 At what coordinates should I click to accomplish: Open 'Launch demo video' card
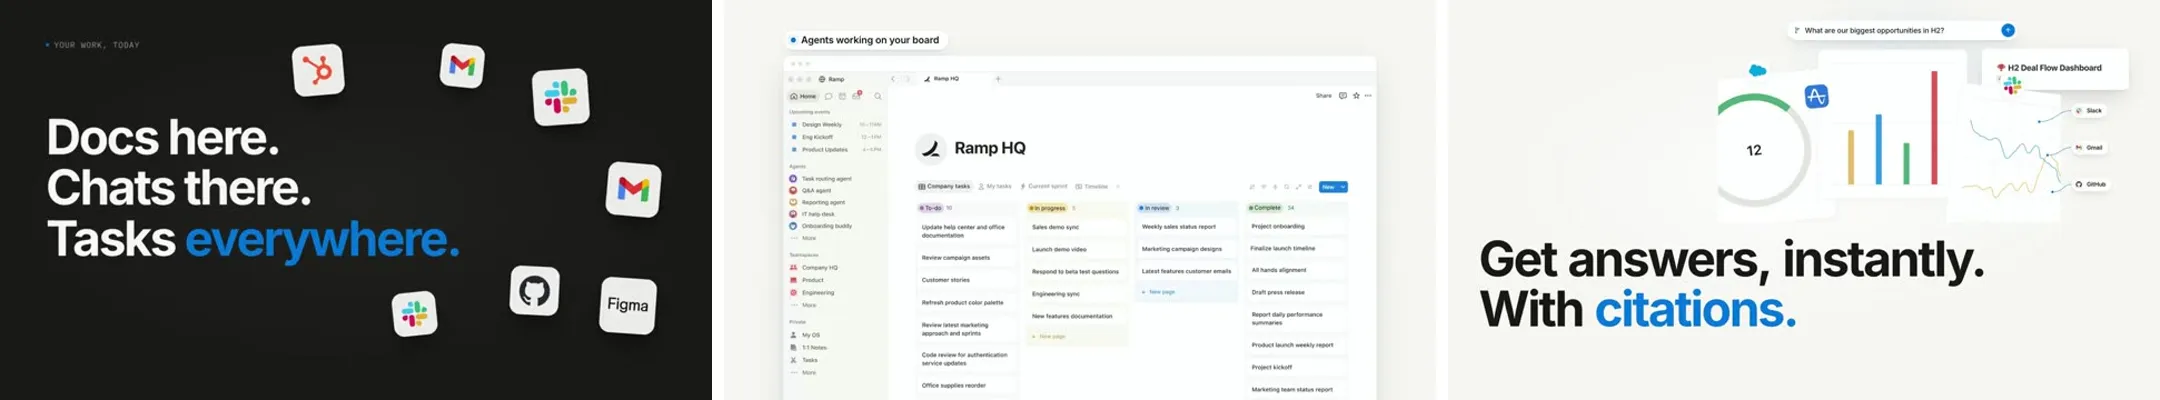click(x=1078, y=249)
